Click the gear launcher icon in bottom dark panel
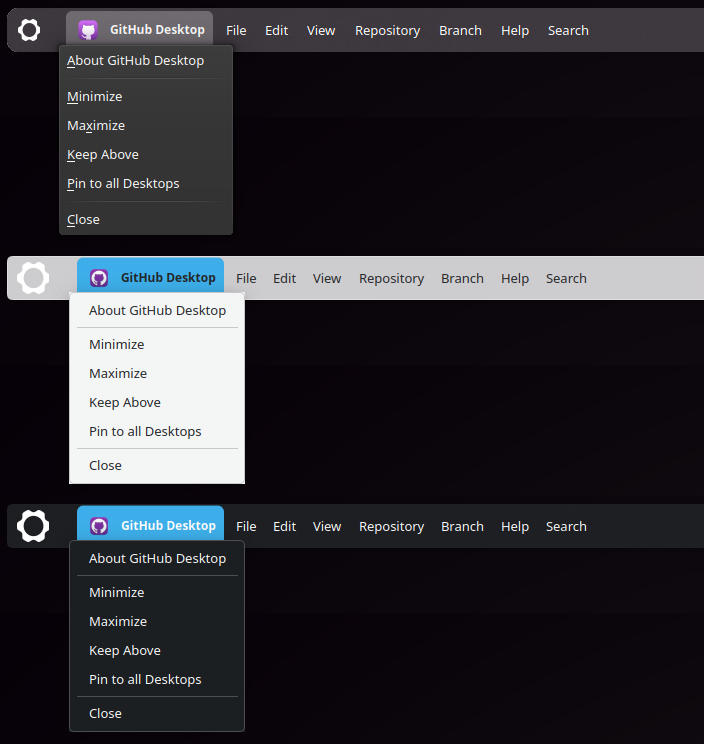This screenshot has height=744, width=704. click(33, 526)
